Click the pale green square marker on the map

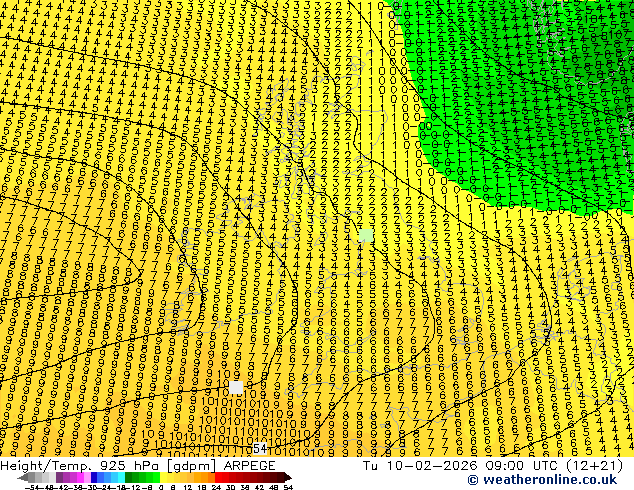tap(366, 235)
